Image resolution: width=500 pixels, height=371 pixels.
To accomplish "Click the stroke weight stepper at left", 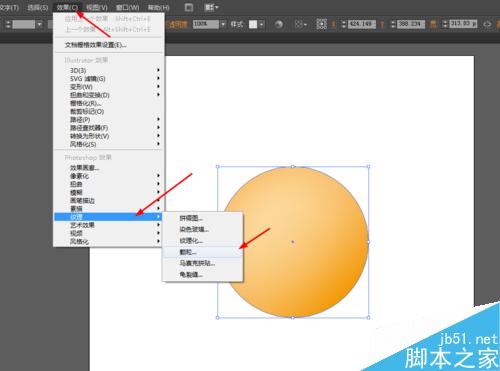I will tap(8, 24).
